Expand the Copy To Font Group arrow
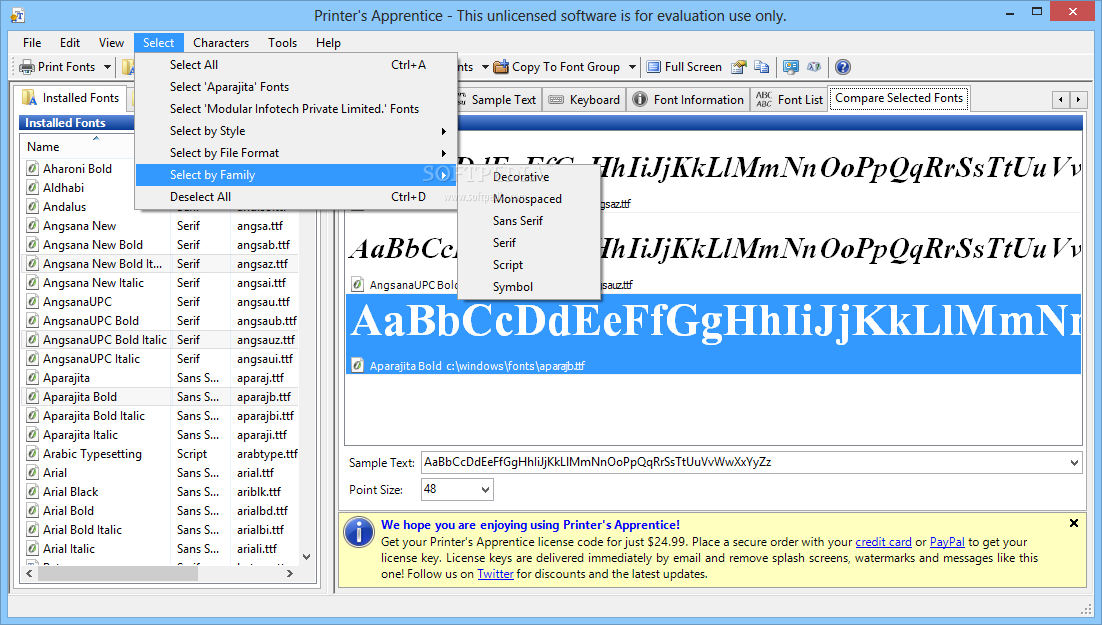1102x625 pixels. 632,67
